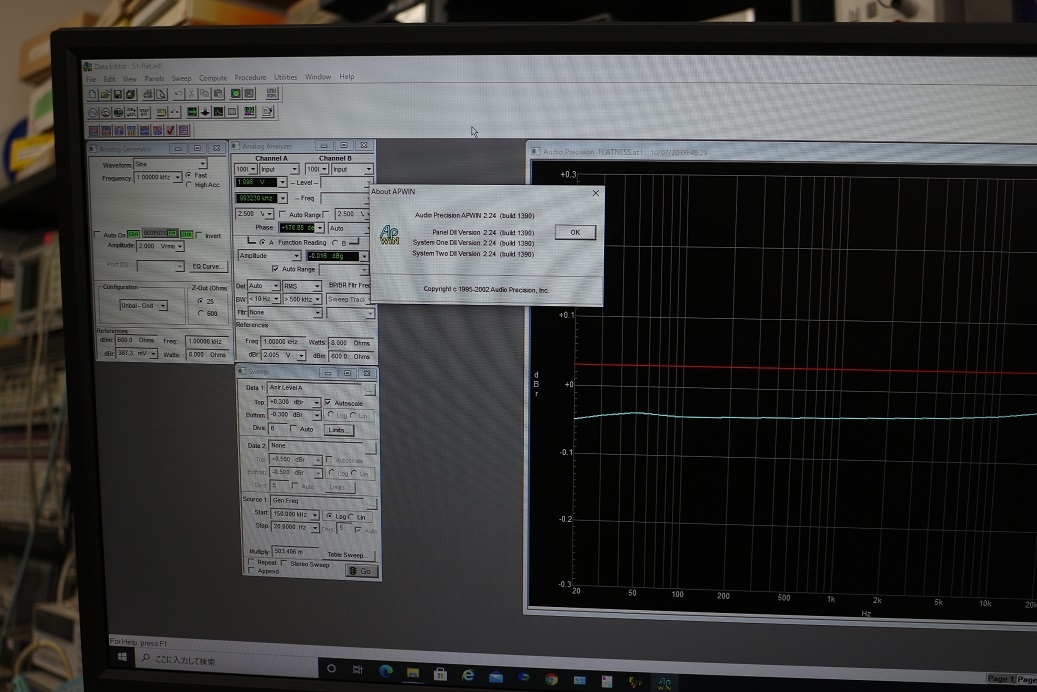The height and width of the screenshot is (692, 1037).
Task: Click the Graph panel curve icon
Action: click(x=218, y=112)
